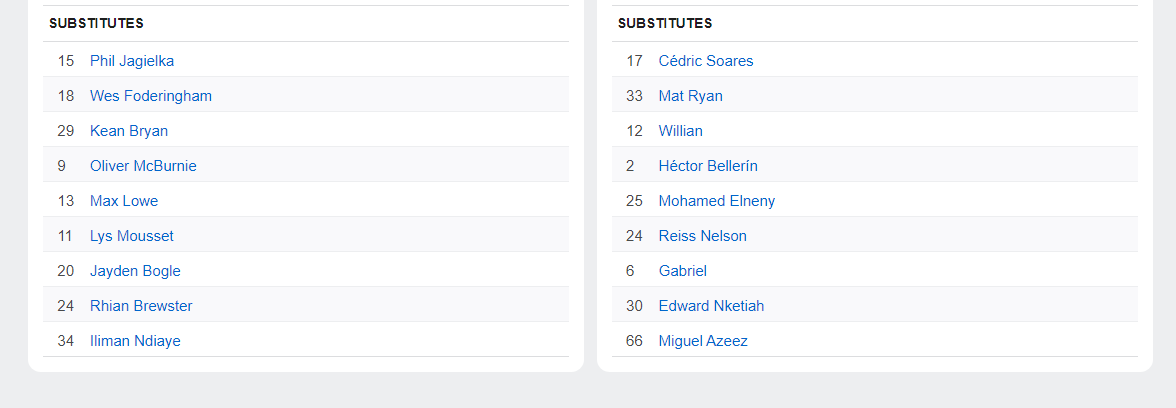Click the left team's Substitutes heading
The width and height of the screenshot is (1176, 408).
tap(96, 23)
